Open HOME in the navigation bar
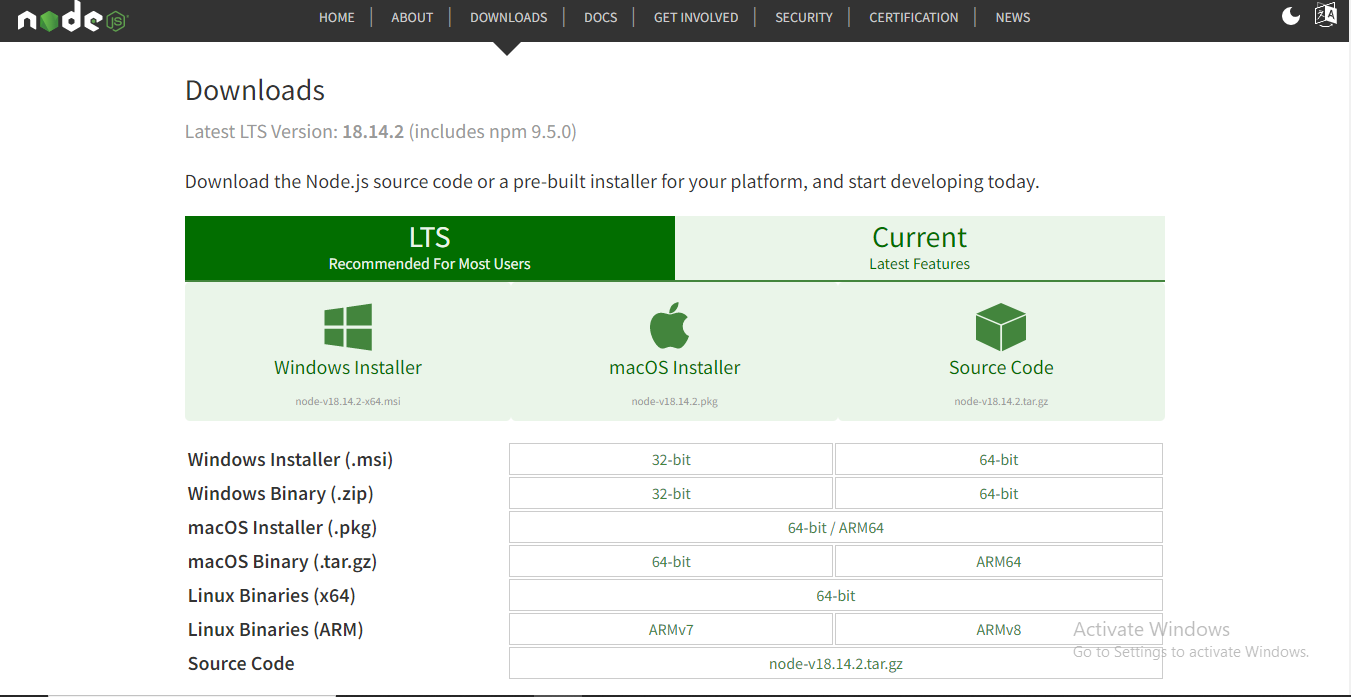The image size is (1351, 697). click(x=337, y=17)
